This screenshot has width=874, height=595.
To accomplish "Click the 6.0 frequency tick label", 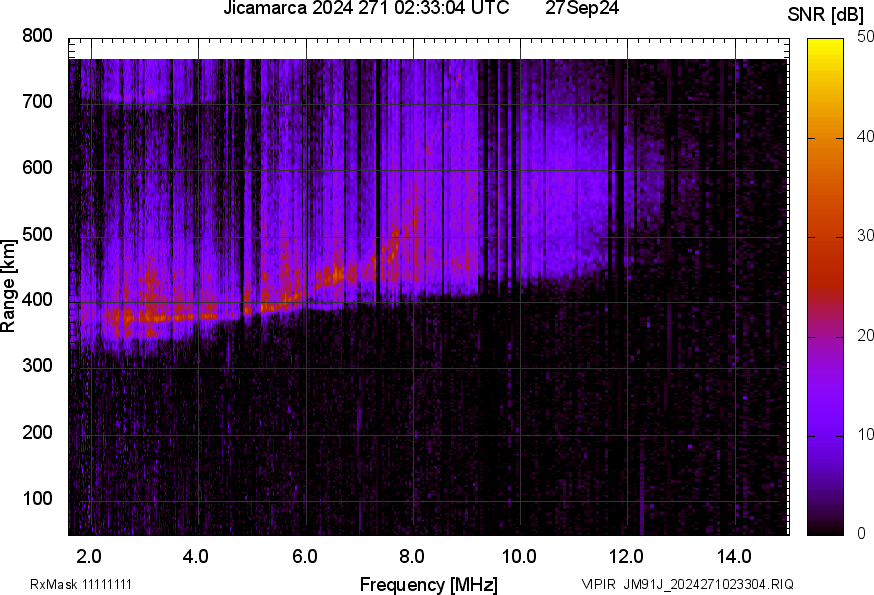I will tap(304, 557).
